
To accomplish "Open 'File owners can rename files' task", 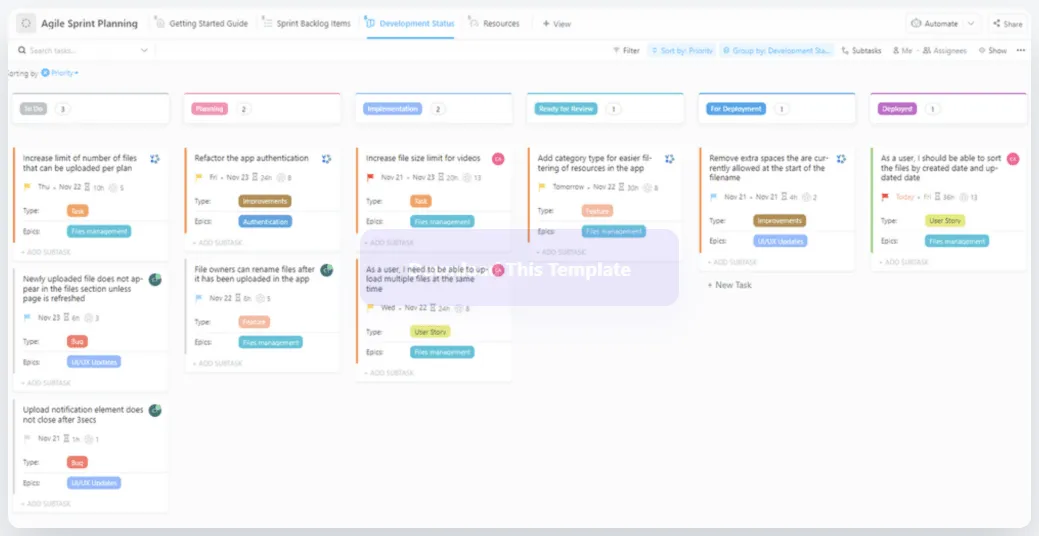I will 254,274.
